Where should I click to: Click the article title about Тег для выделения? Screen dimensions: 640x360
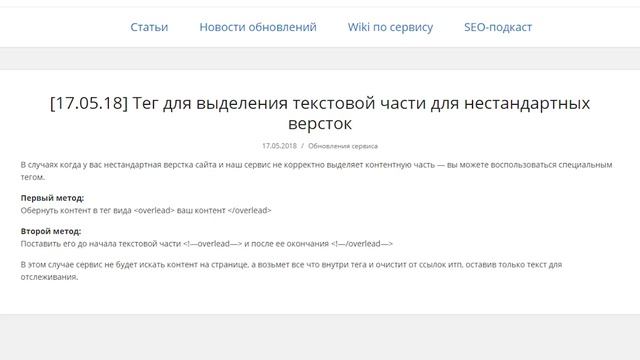click(320, 113)
